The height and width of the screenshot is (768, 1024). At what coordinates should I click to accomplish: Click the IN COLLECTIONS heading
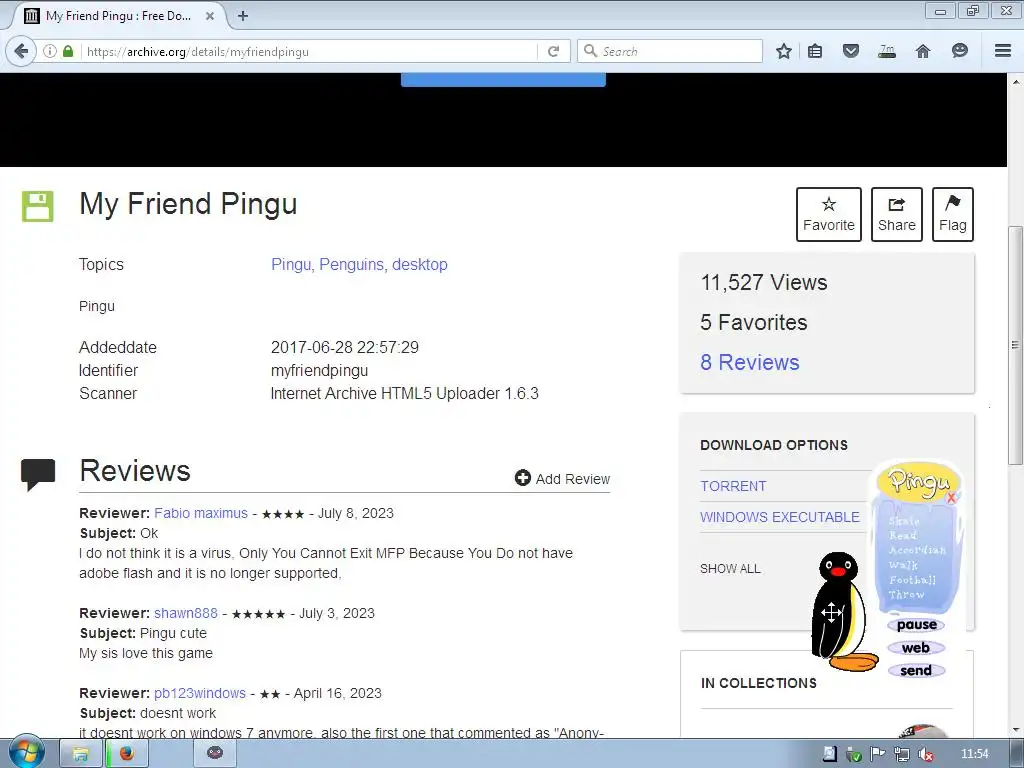point(759,683)
